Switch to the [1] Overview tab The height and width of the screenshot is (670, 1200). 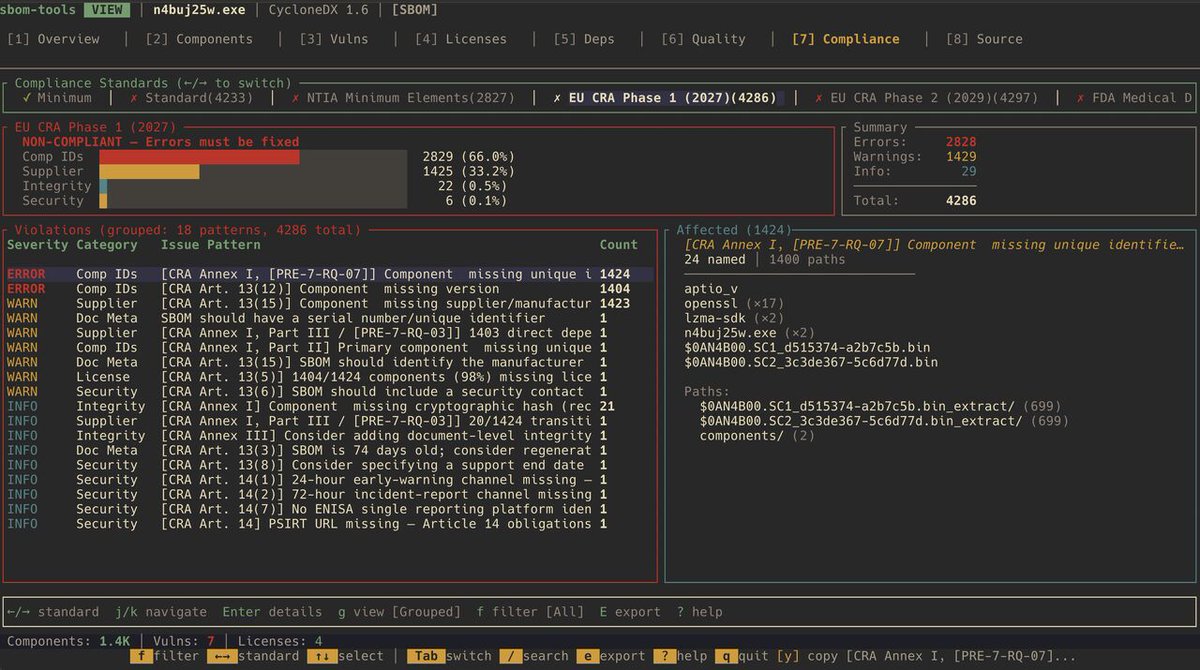coord(53,39)
